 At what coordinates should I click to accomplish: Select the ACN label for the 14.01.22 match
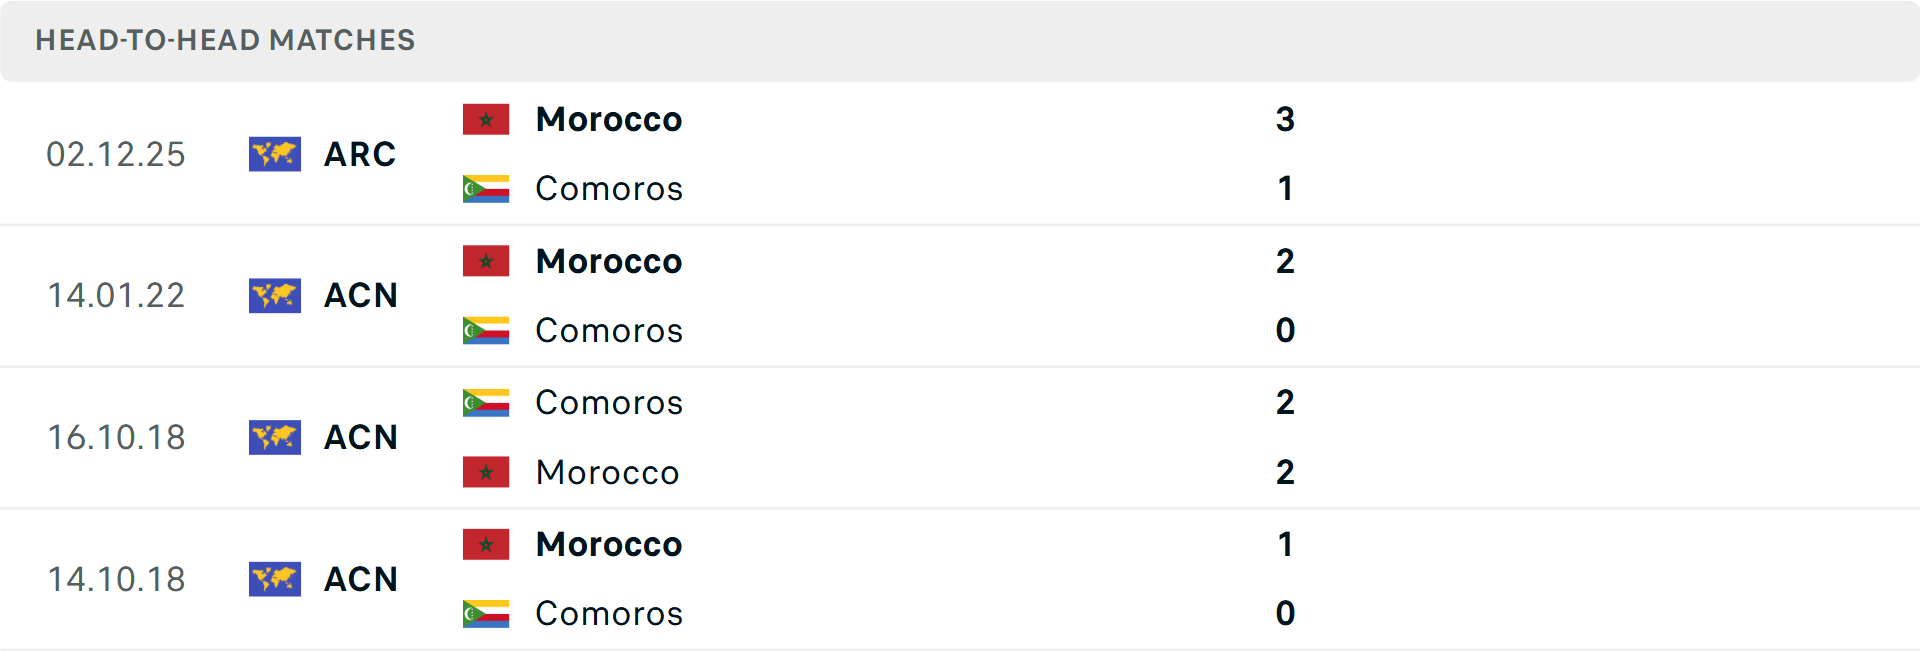pos(361,296)
